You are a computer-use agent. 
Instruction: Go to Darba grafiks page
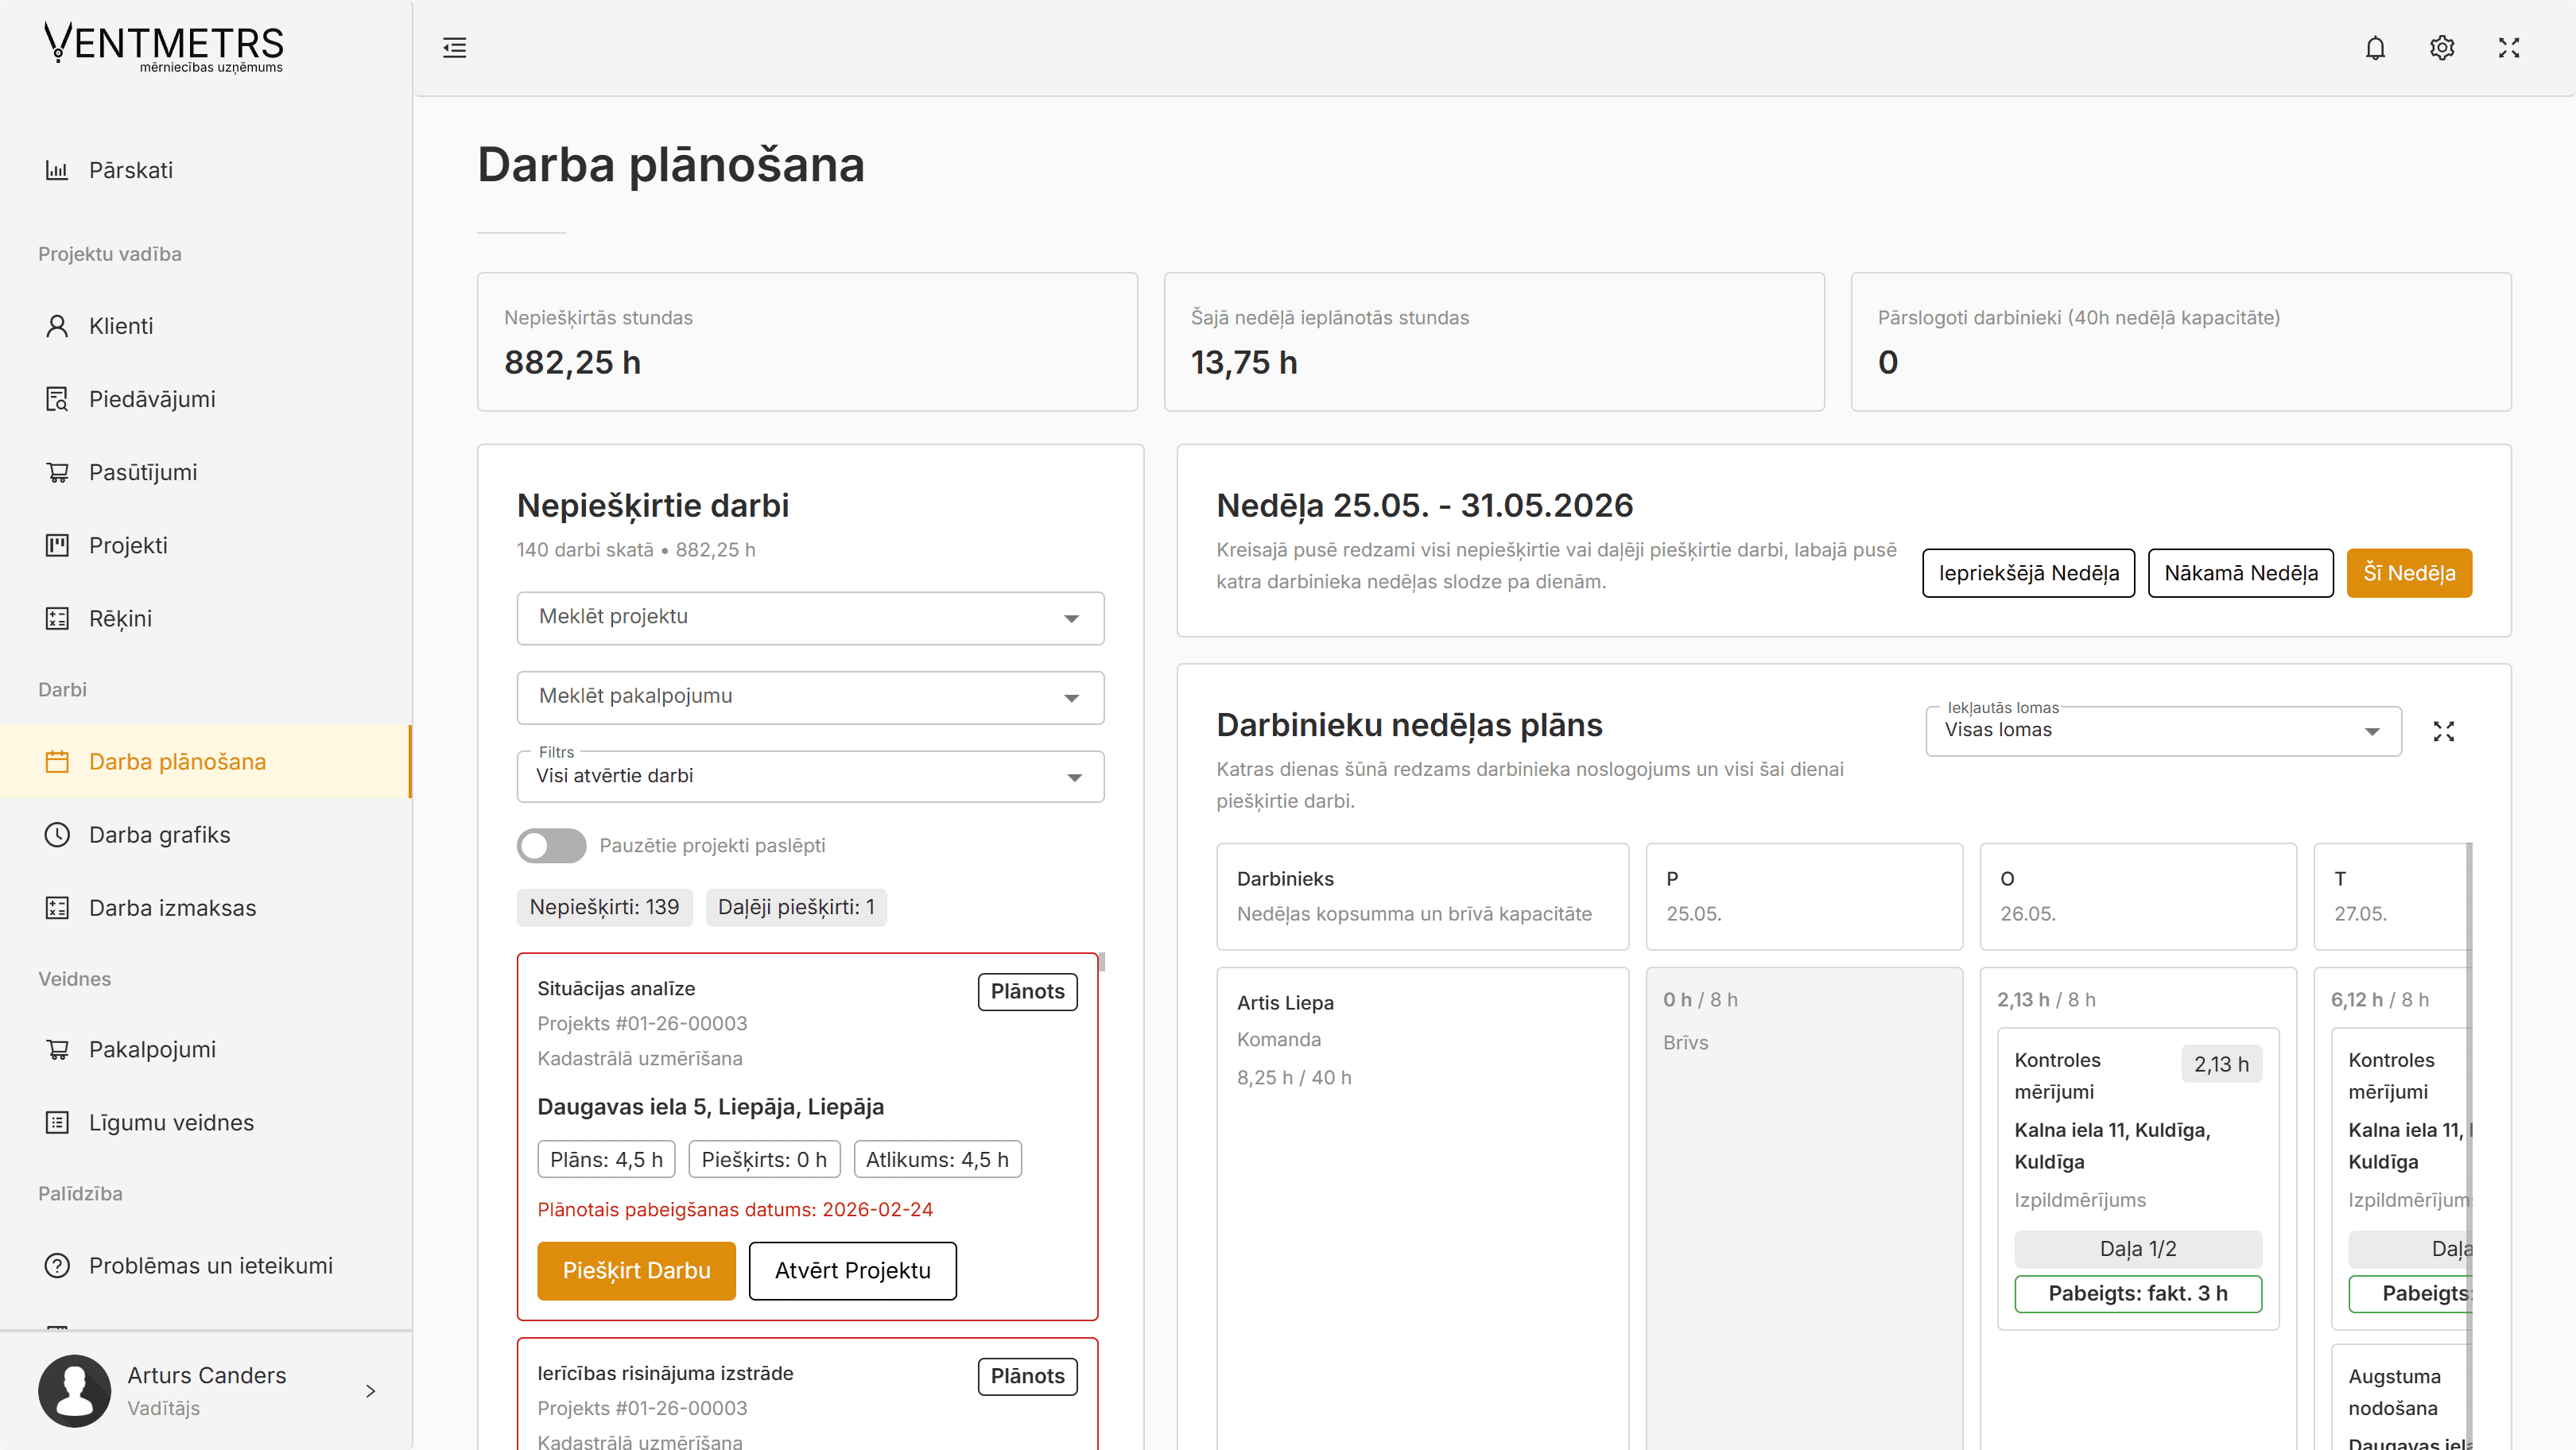click(x=206, y=835)
